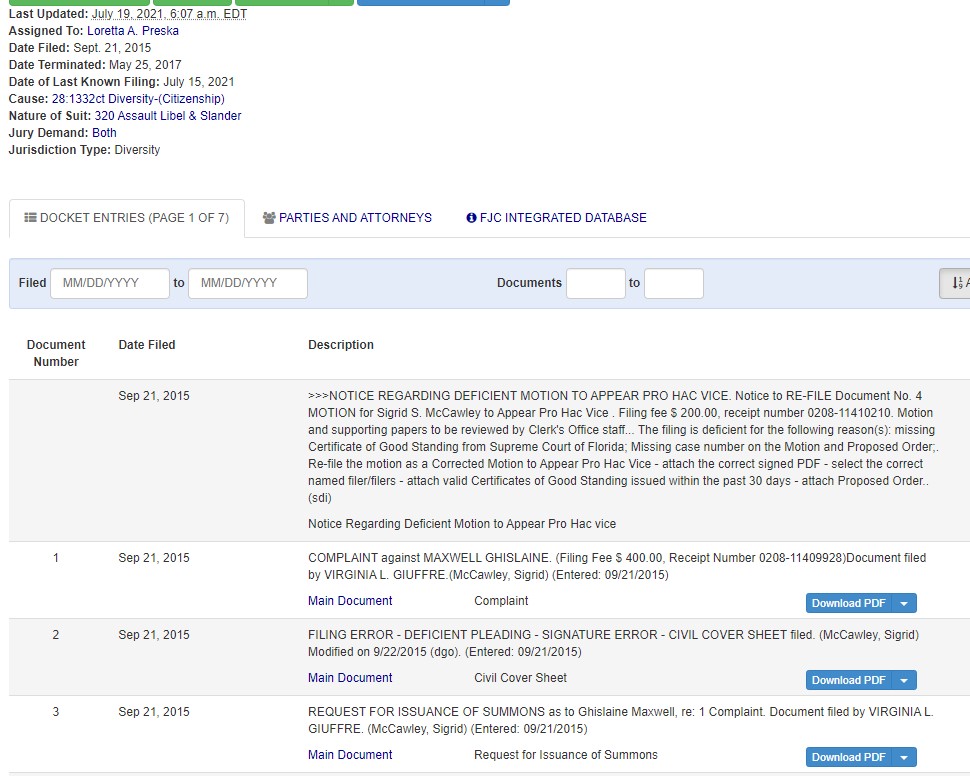Click Date of Last Known Filing July 15, 2021

pyautogui.click(x=199, y=82)
